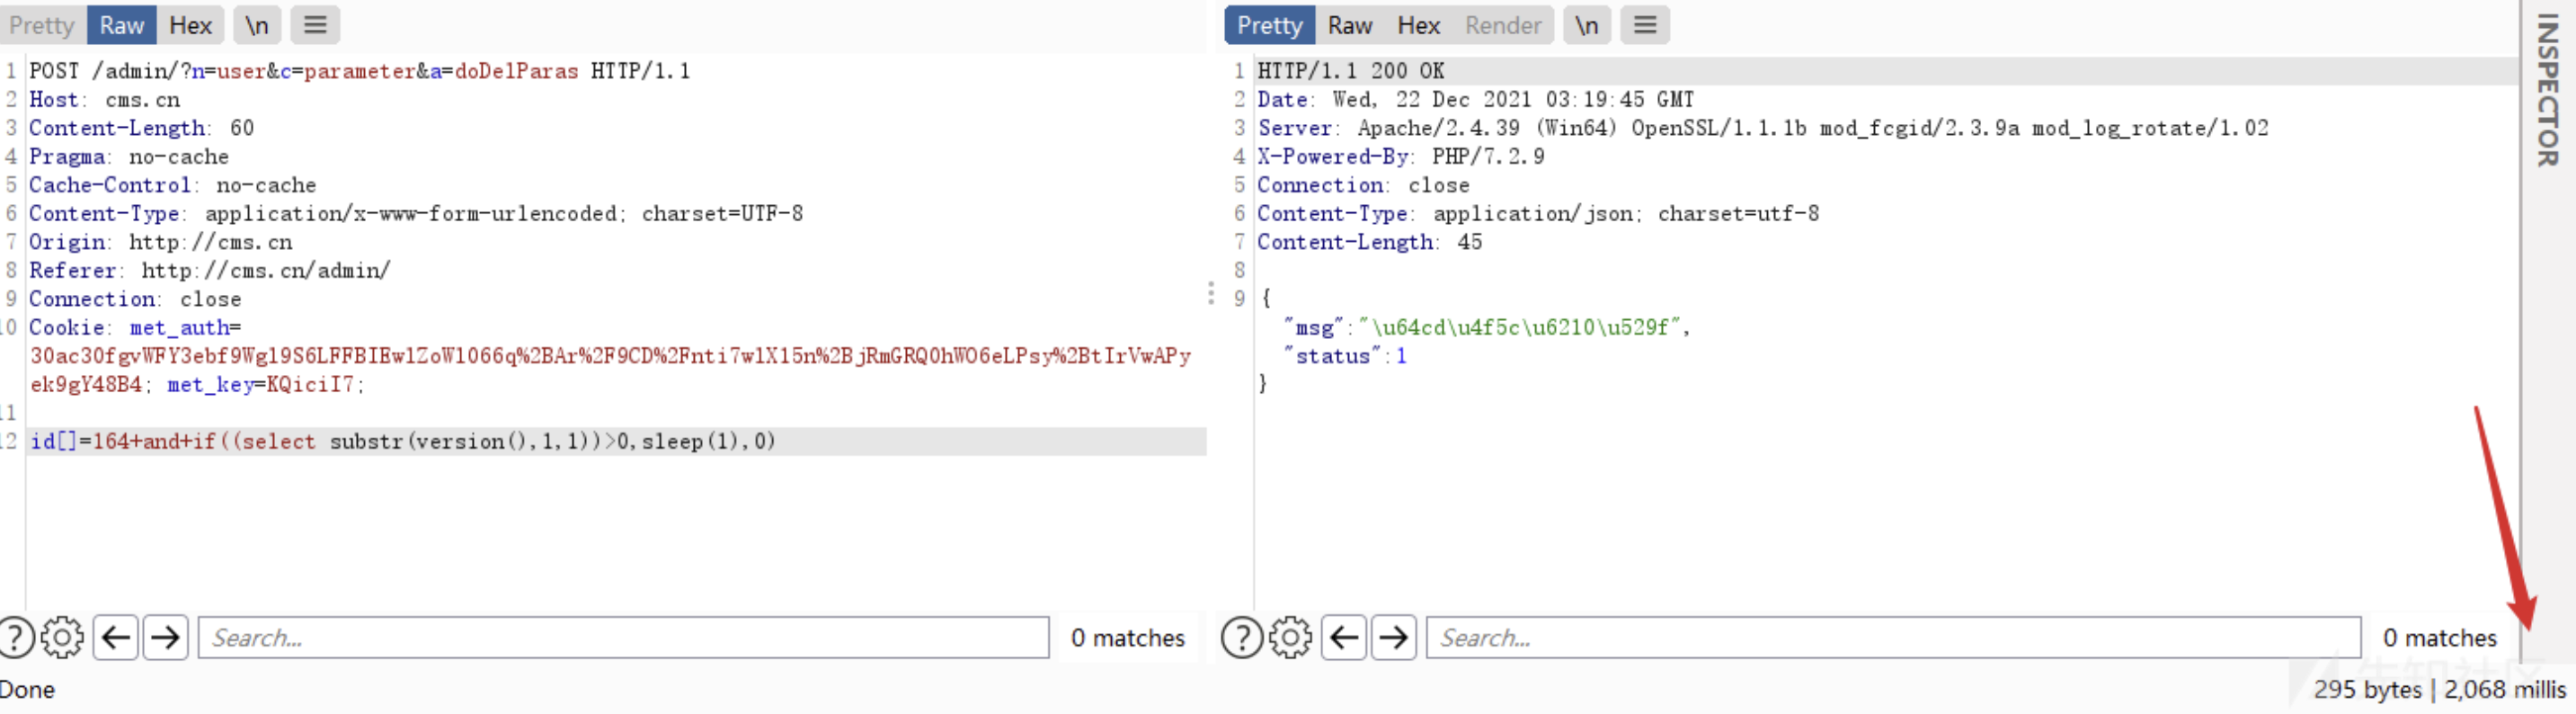This screenshot has width=2576, height=714.
Task: Expand the INSPECTOR side panel
Action: click(x=2548, y=90)
